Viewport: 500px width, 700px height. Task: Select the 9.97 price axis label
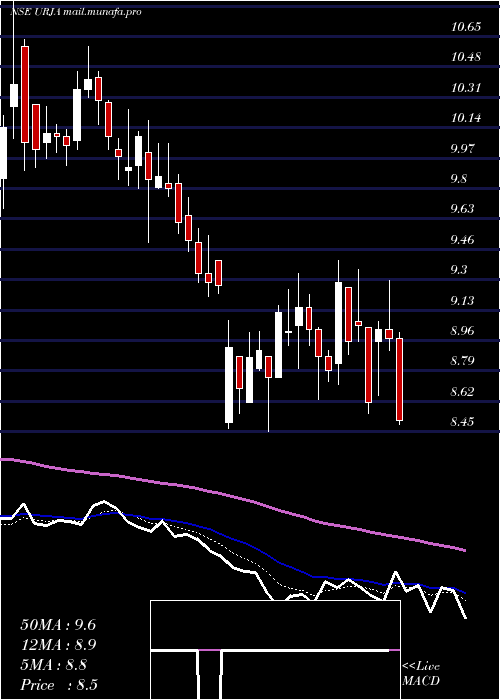point(463,149)
